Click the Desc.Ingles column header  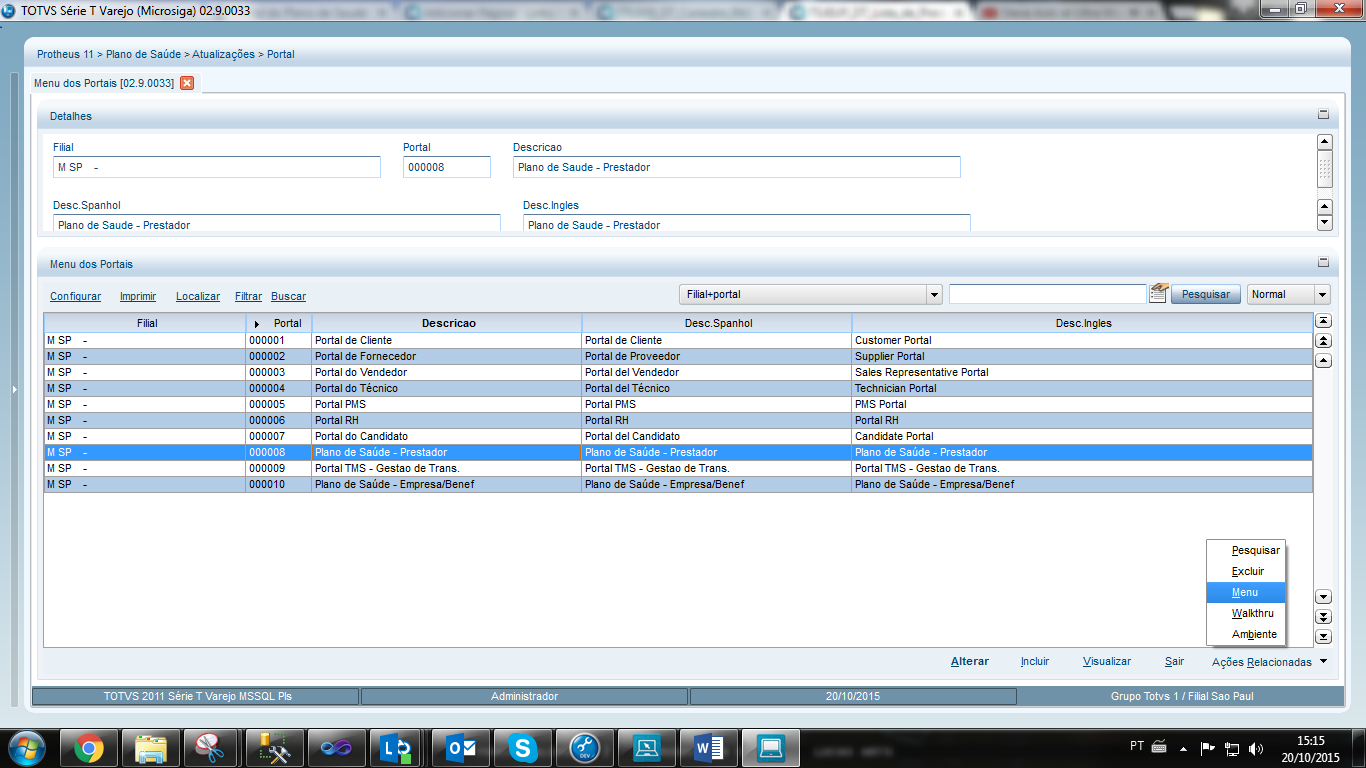1082,323
